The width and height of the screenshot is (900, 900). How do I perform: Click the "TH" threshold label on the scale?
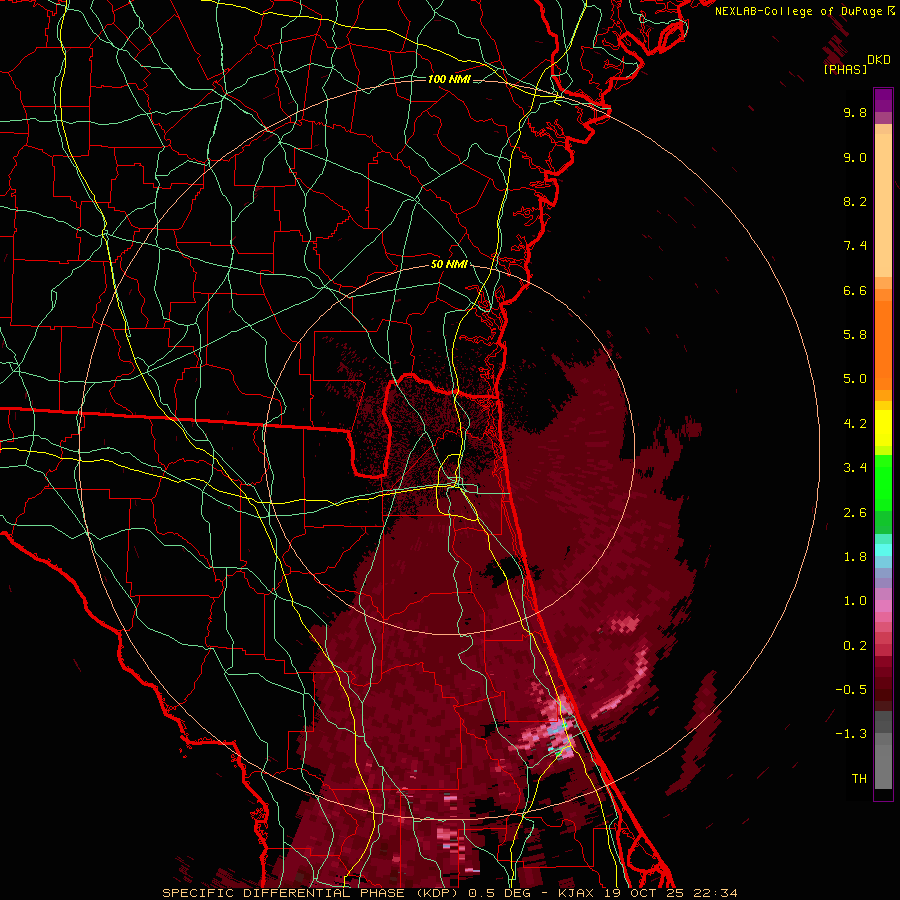click(859, 779)
